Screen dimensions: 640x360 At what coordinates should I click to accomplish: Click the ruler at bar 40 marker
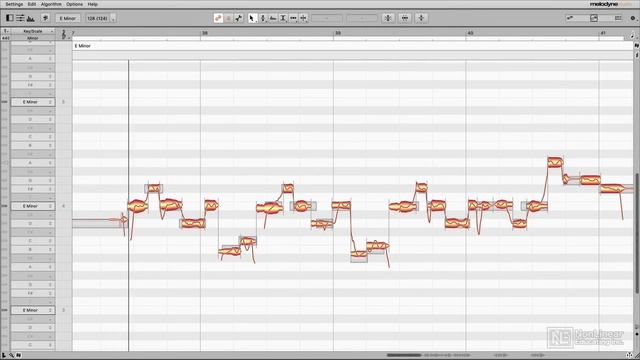pyautogui.click(x=469, y=33)
